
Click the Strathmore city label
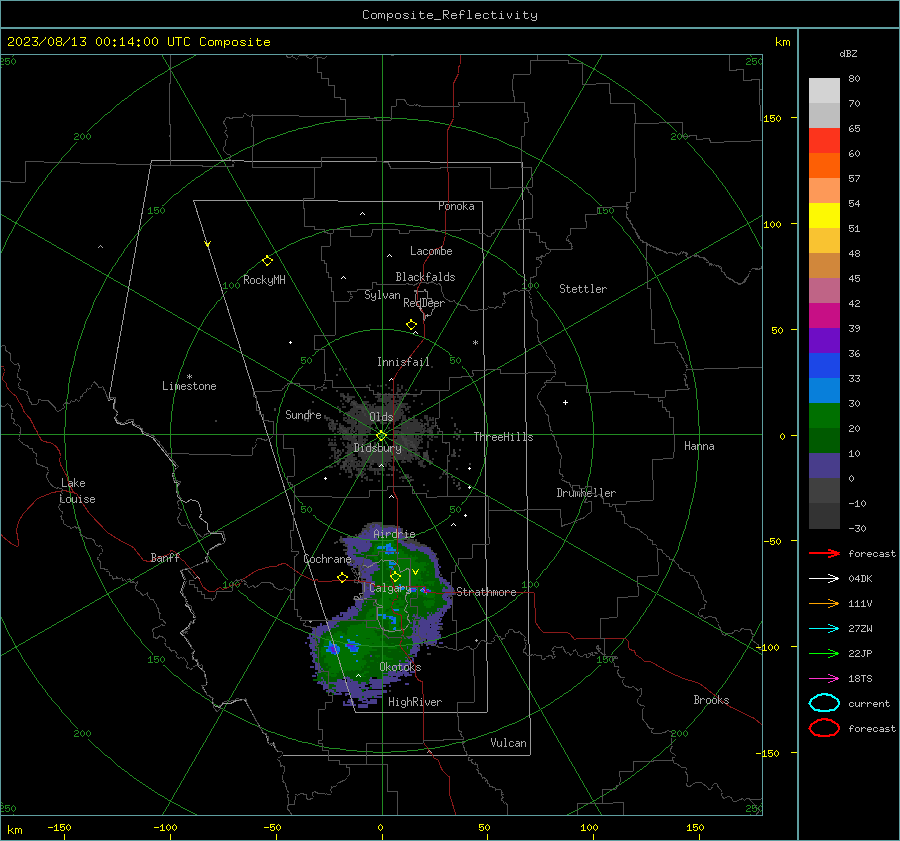point(486,592)
